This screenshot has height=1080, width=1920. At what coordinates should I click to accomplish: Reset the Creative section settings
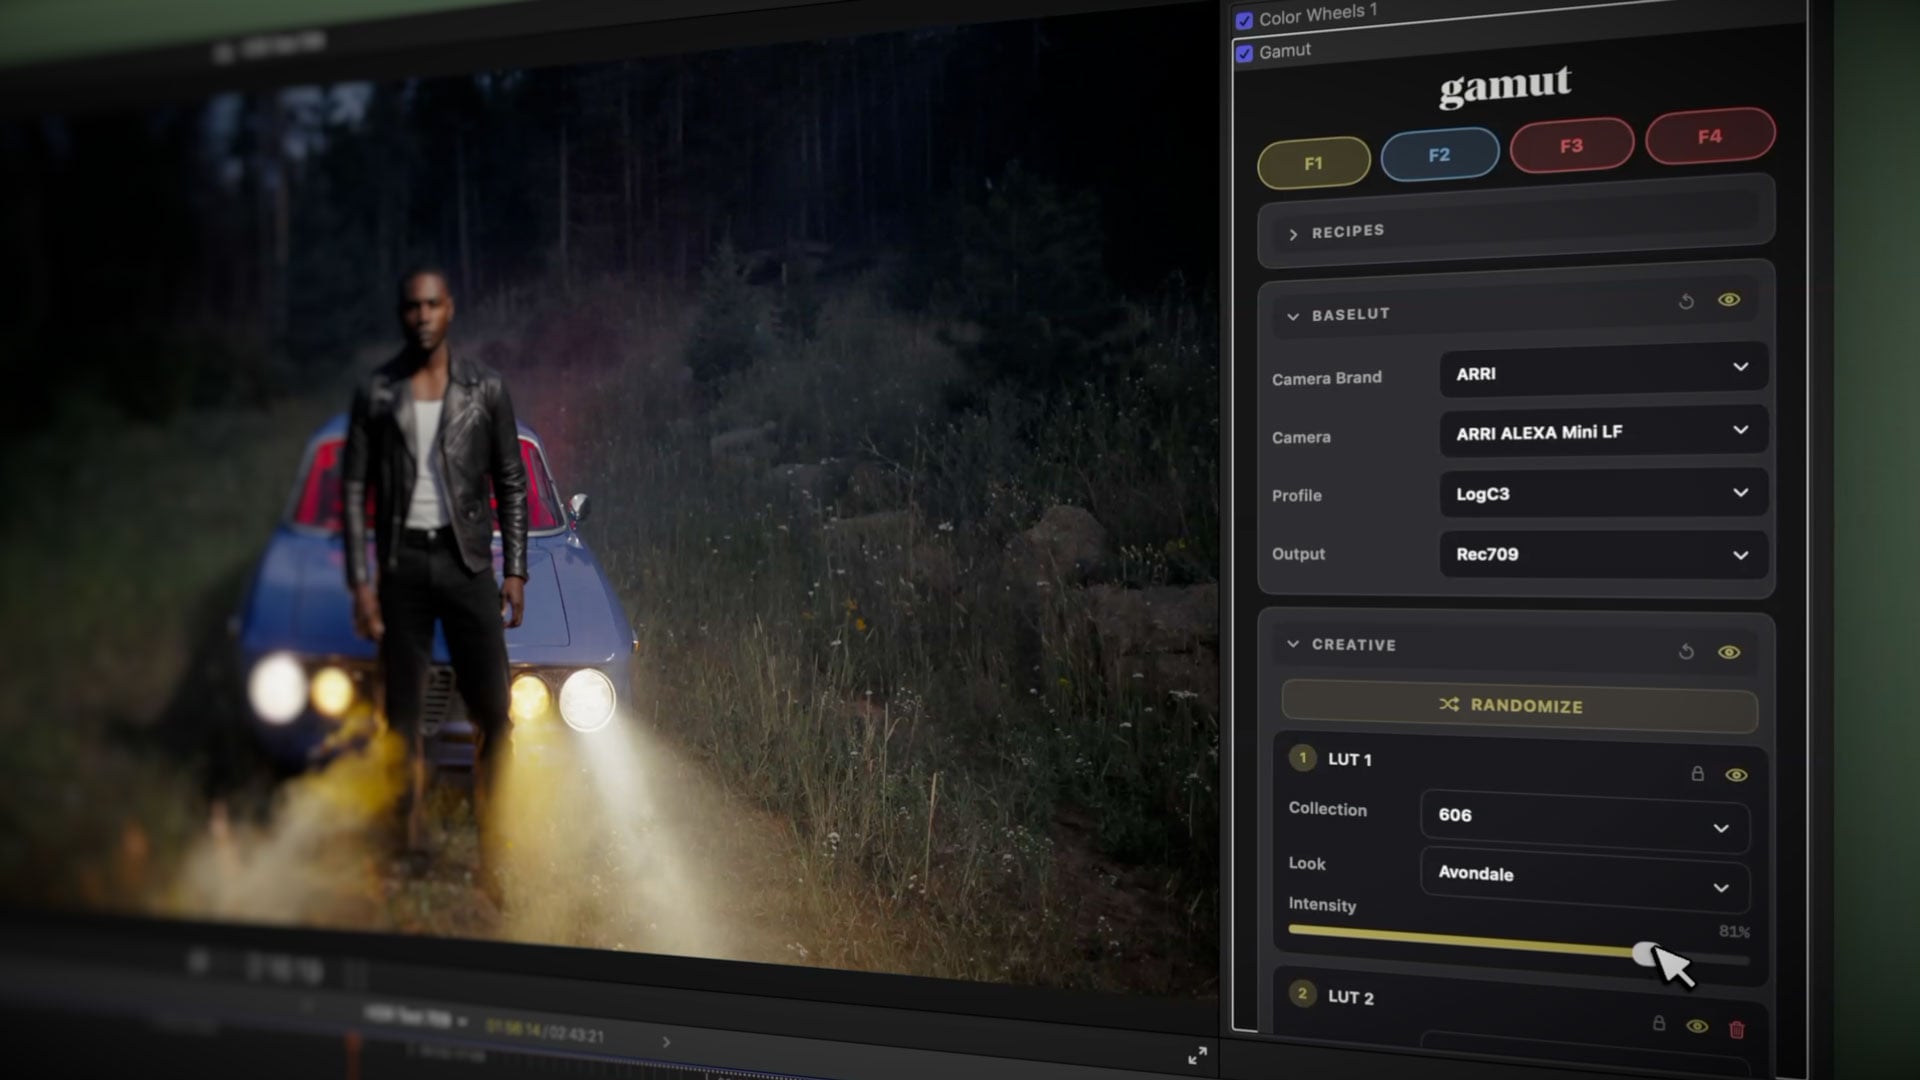1686,652
